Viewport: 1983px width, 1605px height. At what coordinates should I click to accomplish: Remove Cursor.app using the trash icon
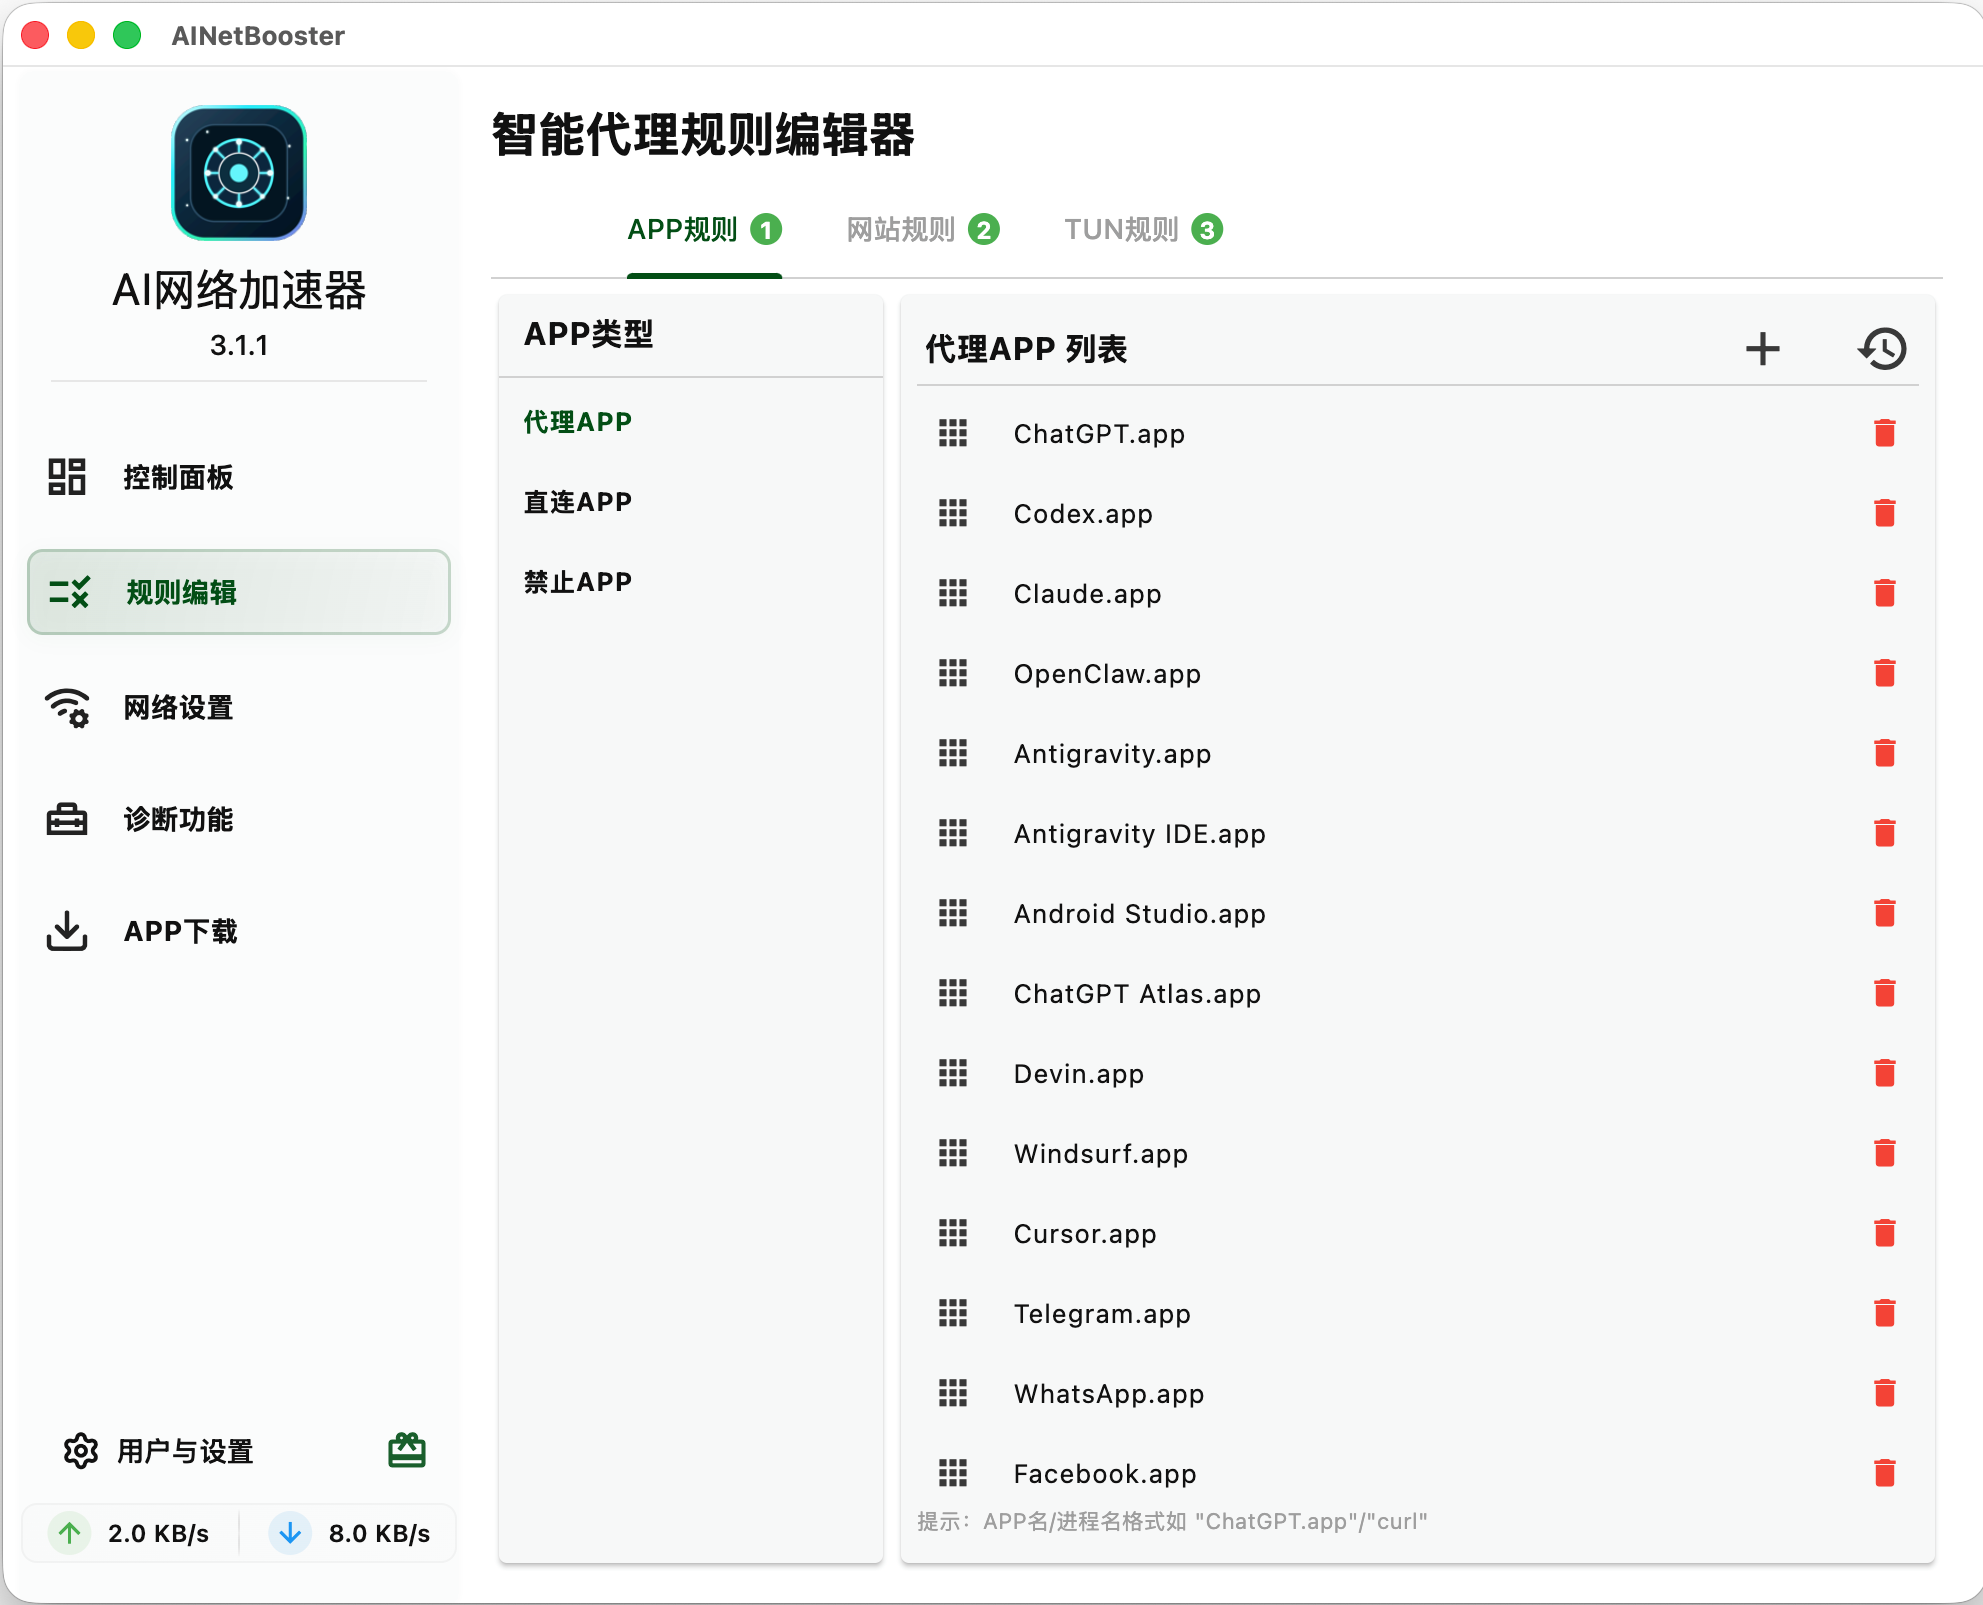point(1884,1233)
